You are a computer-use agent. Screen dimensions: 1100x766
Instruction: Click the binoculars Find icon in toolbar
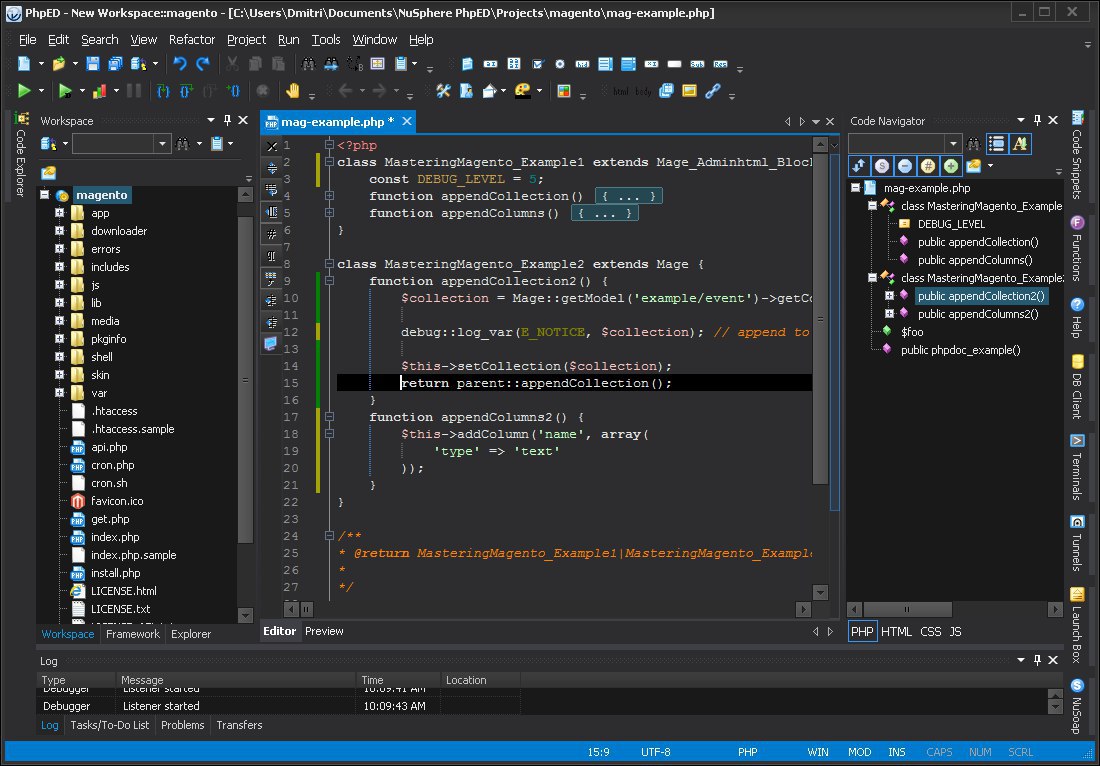pyautogui.click(x=308, y=64)
